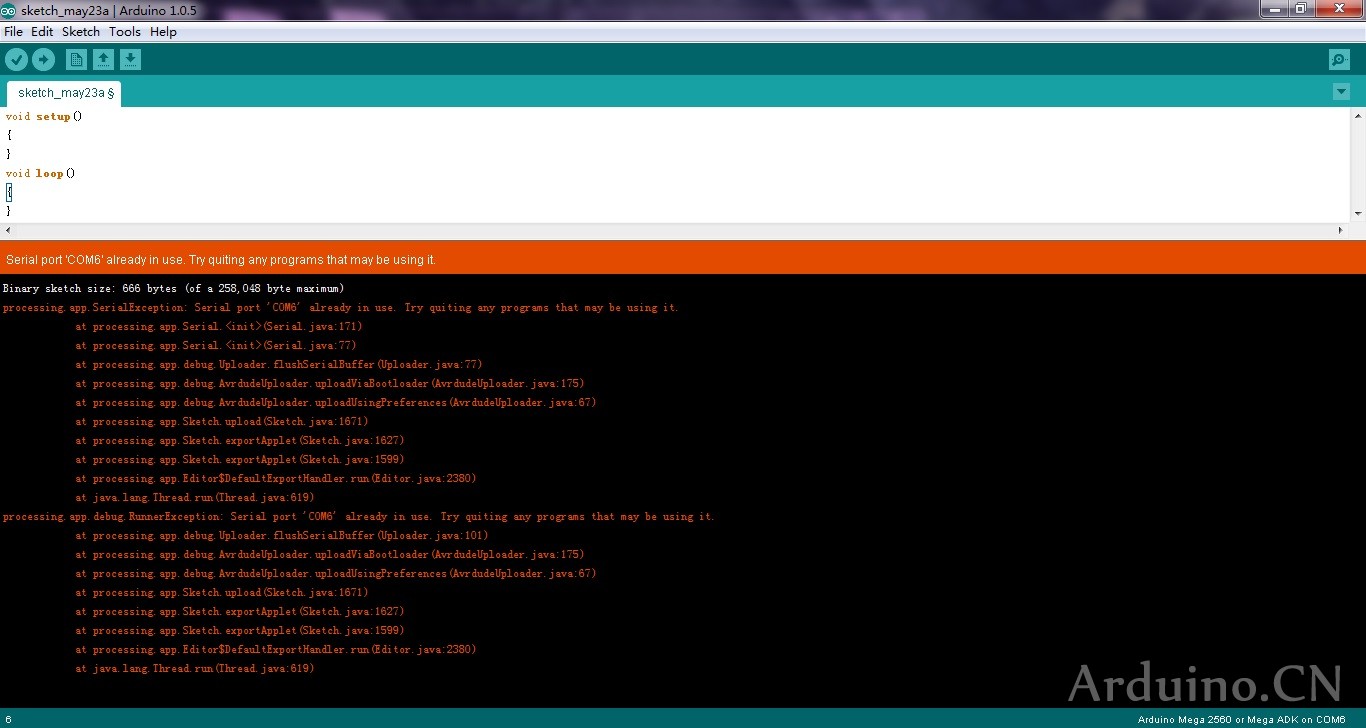Click 'Arduino Mega 2560 or Mega ADK on COM6' status text
This screenshot has height=728, width=1366.
pos(1241,720)
